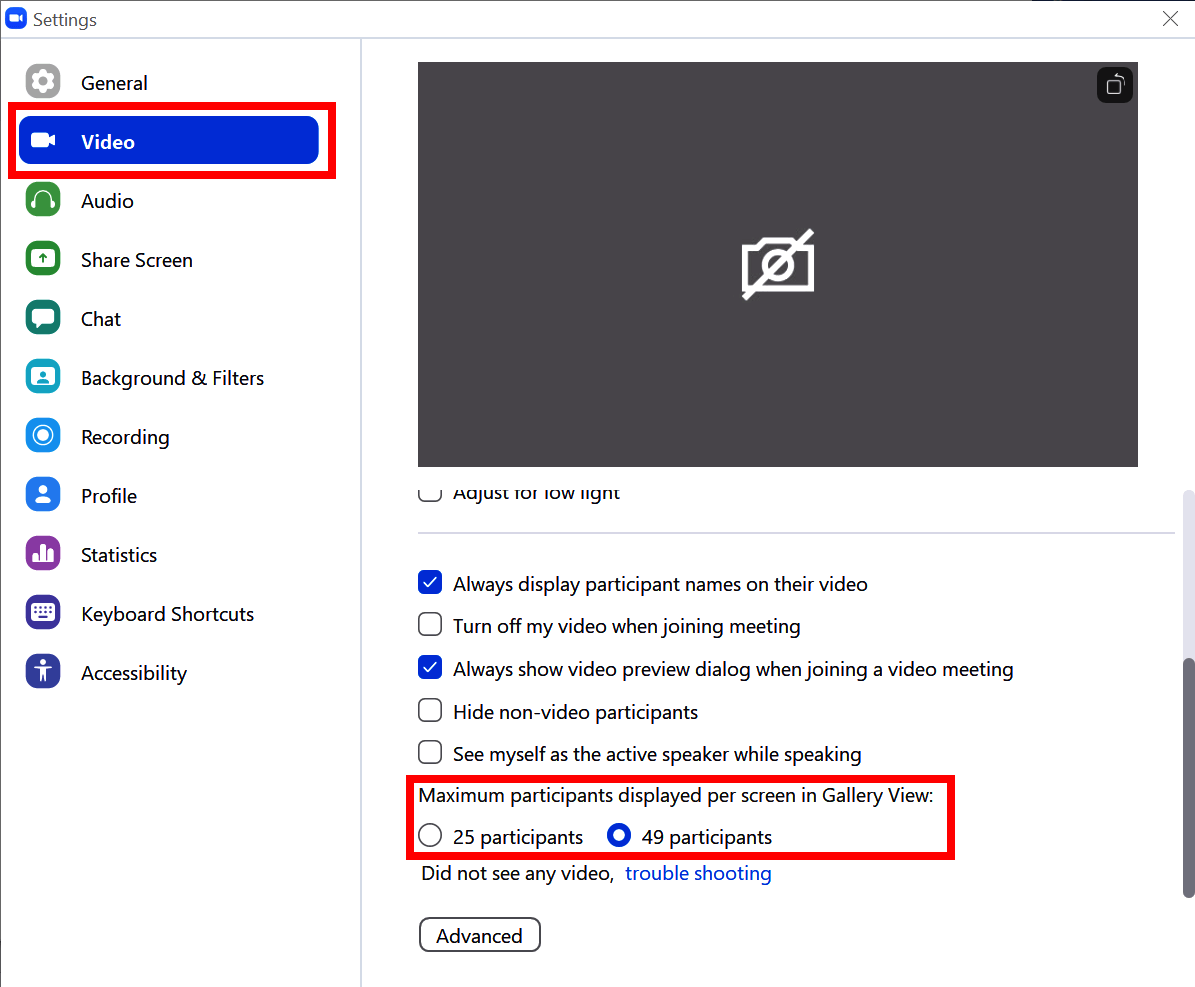The image size is (1195, 987).
Task: Disable always display participant names checkbox
Action: coord(430,583)
